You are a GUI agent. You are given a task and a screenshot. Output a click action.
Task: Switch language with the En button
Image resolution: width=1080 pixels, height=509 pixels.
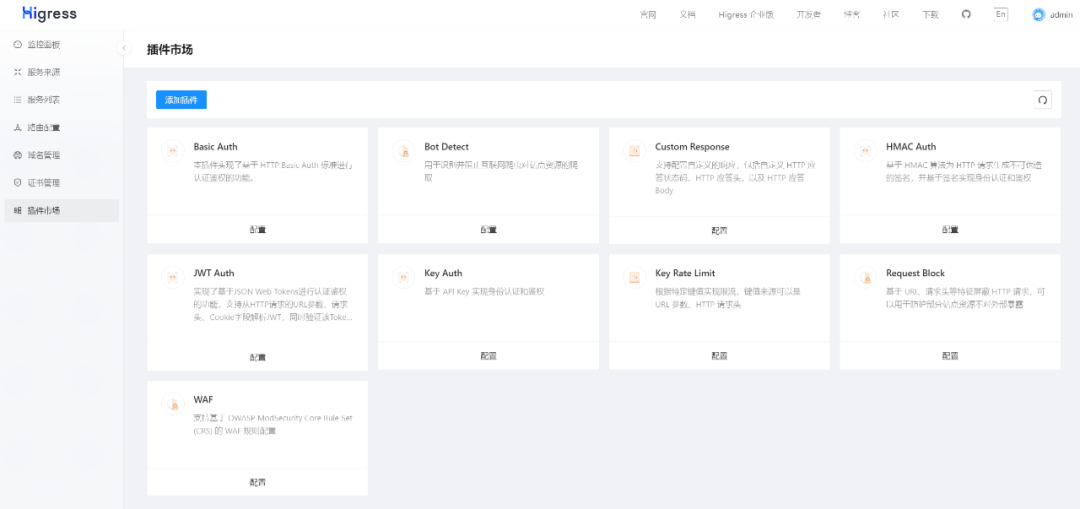1001,14
